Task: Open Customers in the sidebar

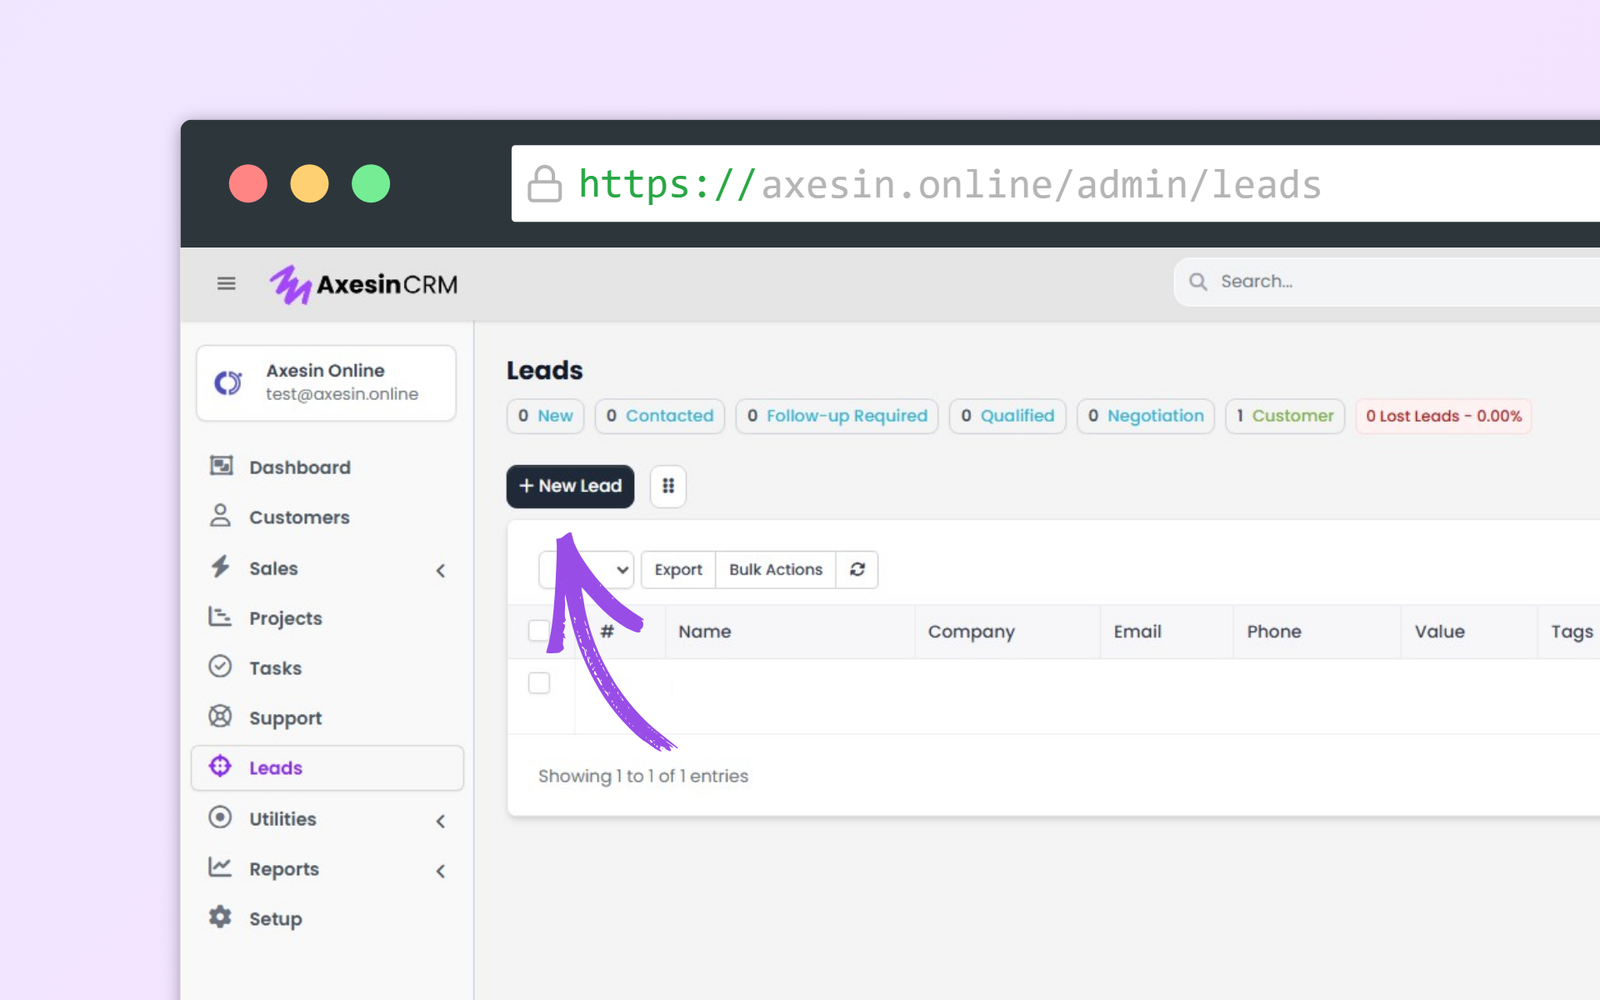Action: pos(299,517)
